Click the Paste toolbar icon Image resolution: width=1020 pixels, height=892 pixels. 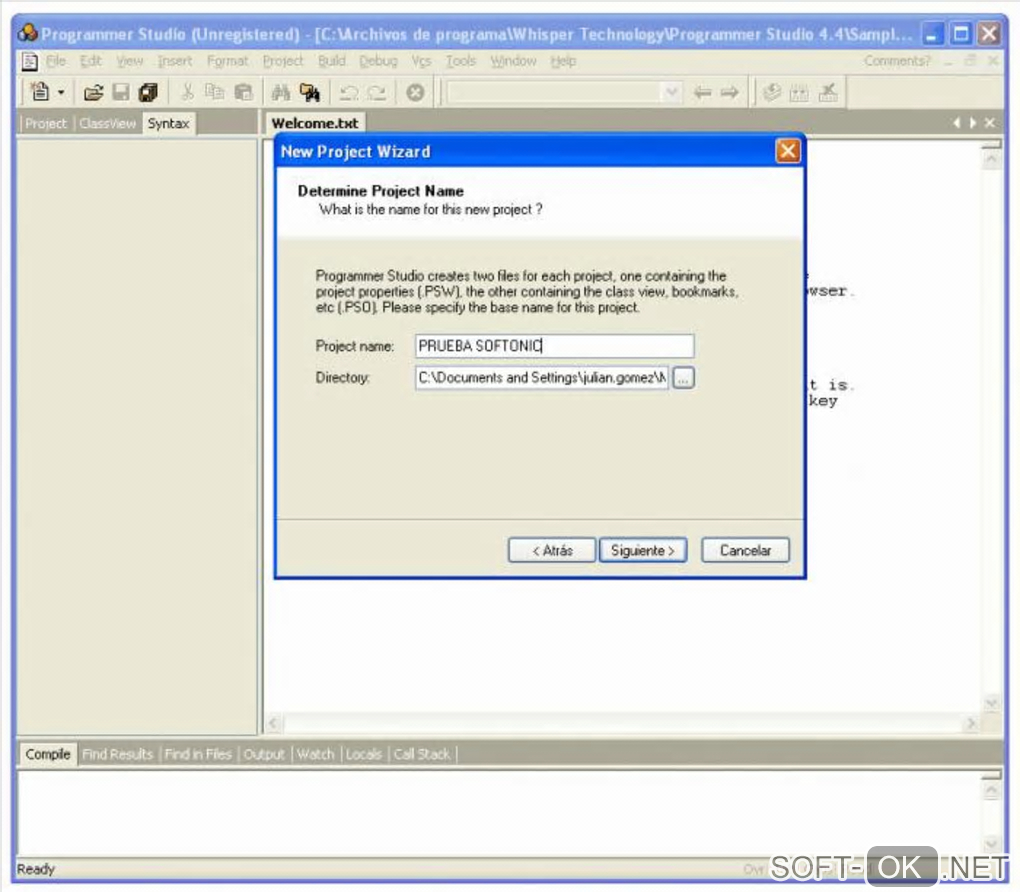243,92
